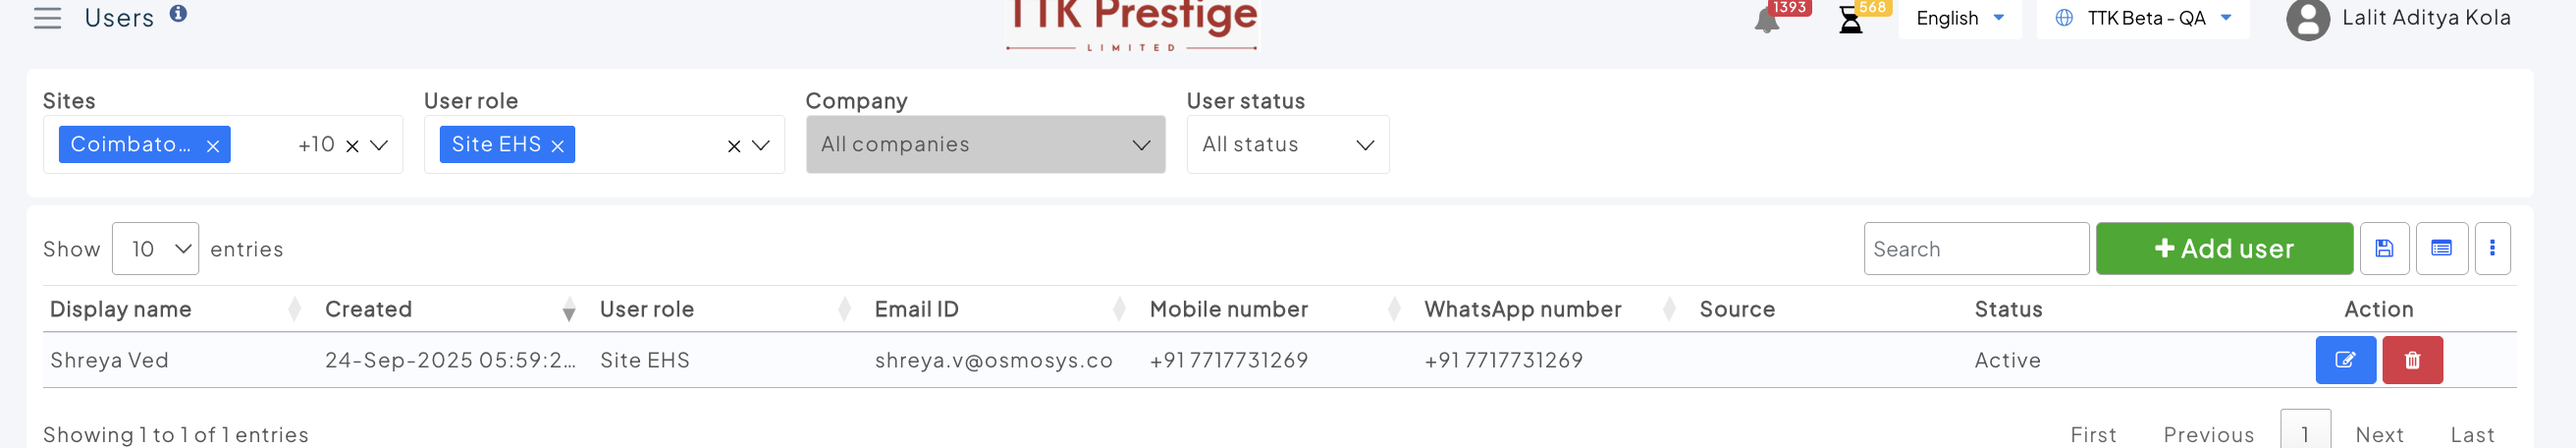Open the column view options icon
The image size is (2576, 448).
[x=2441, y=248]
